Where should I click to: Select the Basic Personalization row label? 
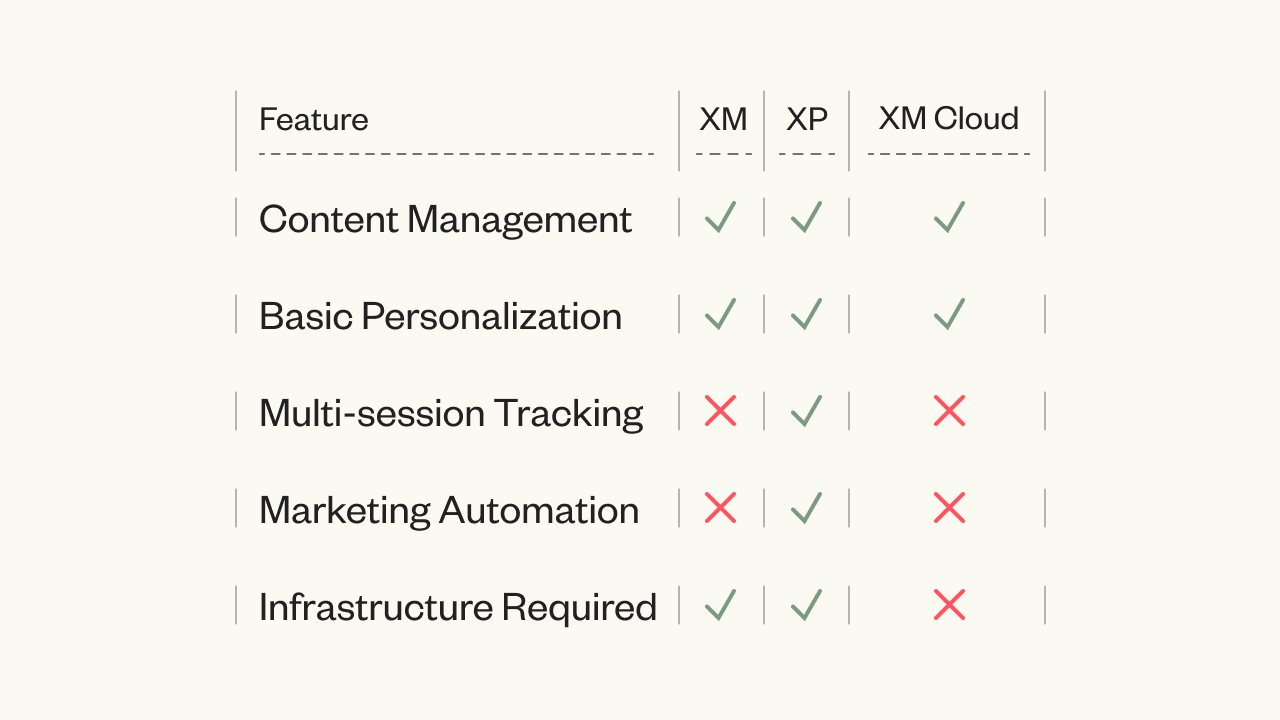pyautogui.click(x=440, y=316)
